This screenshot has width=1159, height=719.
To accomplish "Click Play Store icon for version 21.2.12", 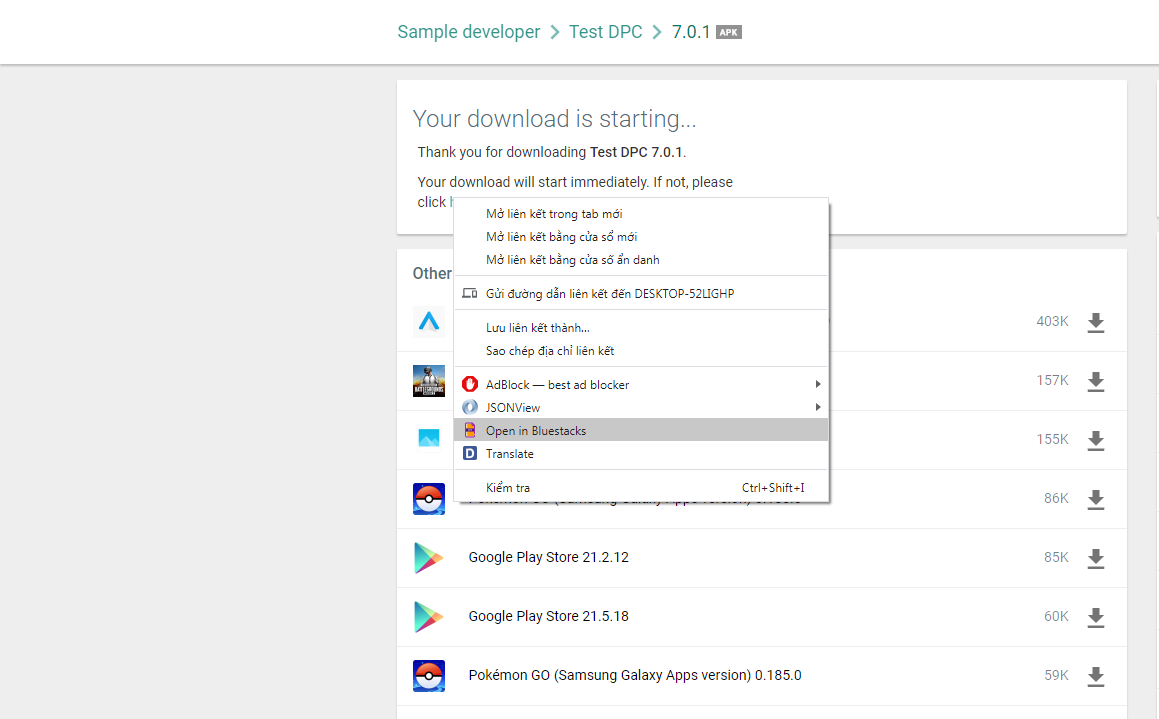I will coord(429,558).
